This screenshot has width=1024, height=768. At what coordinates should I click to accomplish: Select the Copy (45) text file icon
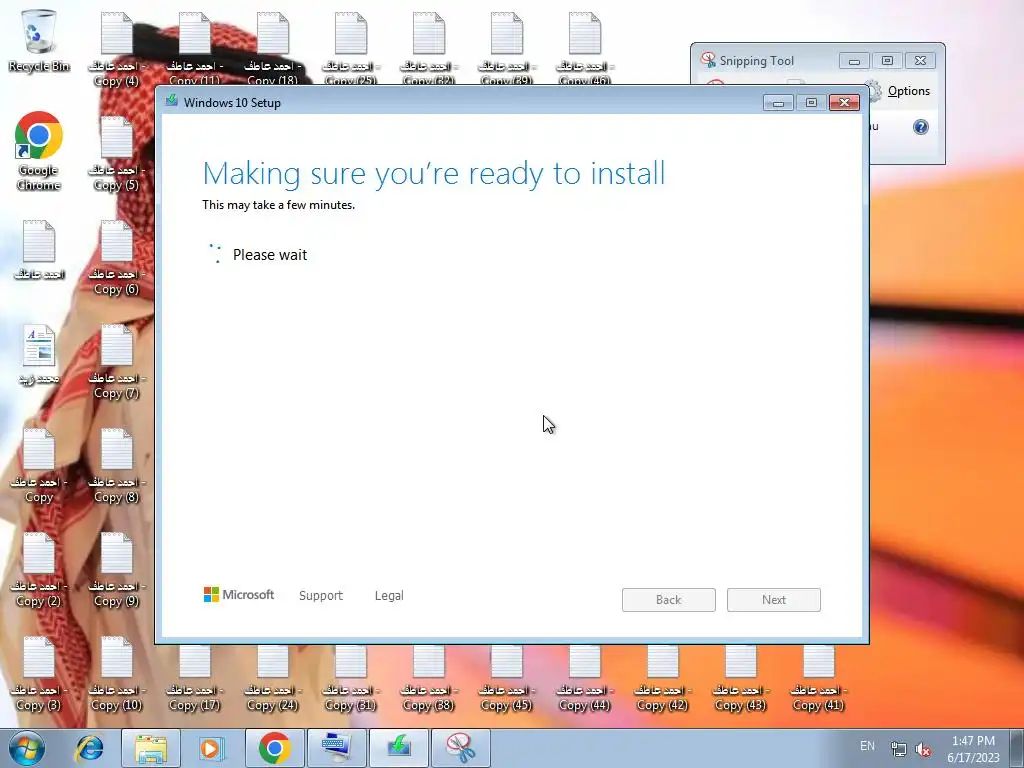(x=507, y=678)
